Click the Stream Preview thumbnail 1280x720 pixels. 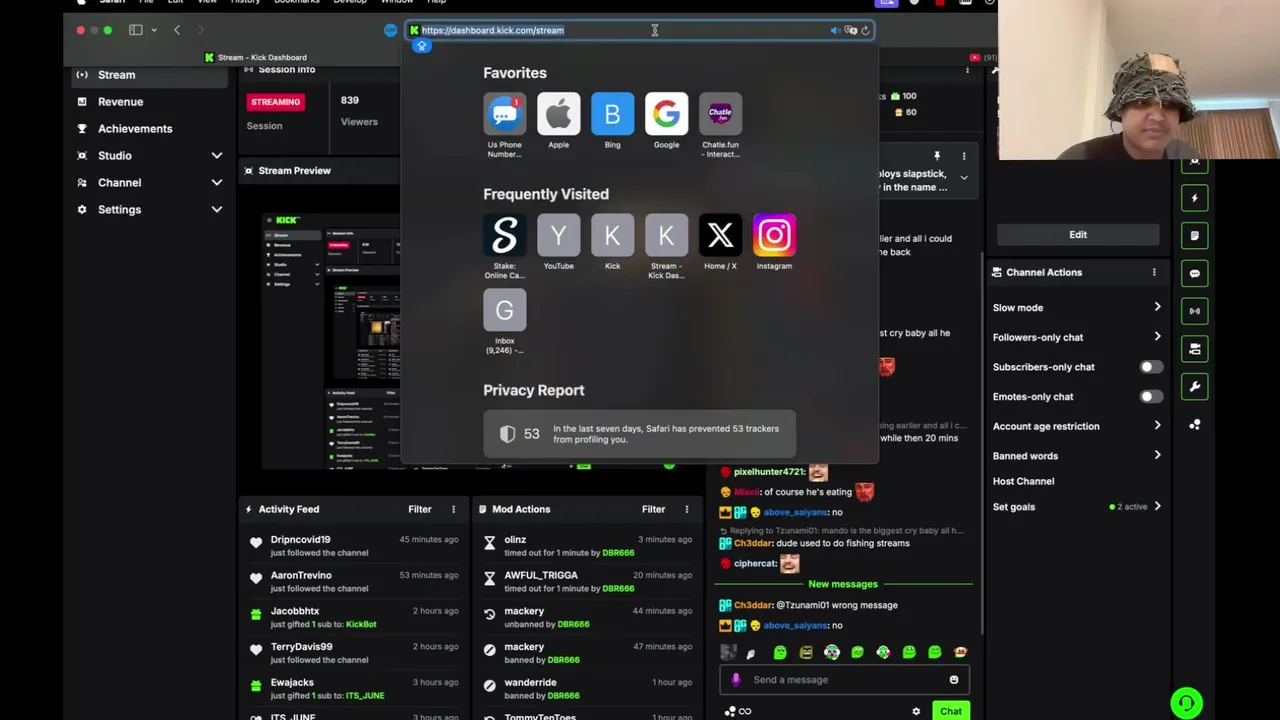tap(331, 340)
